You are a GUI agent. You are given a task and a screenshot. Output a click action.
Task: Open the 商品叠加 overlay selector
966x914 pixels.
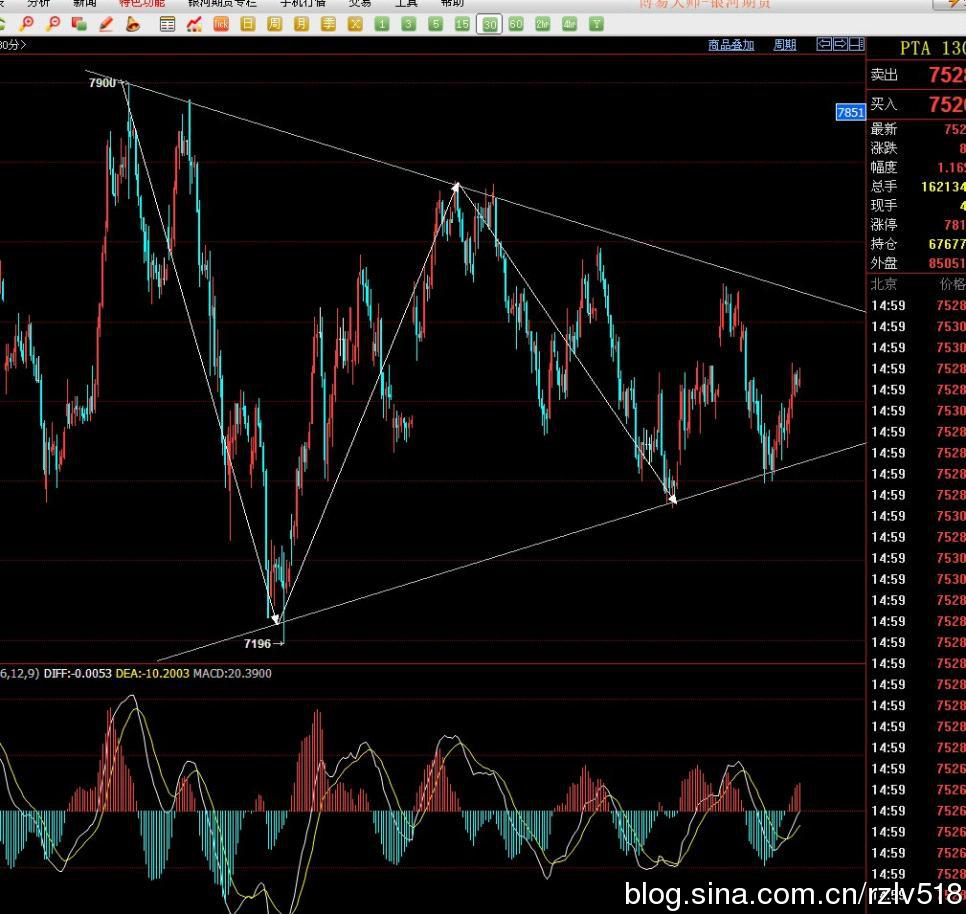pos(731,44)
